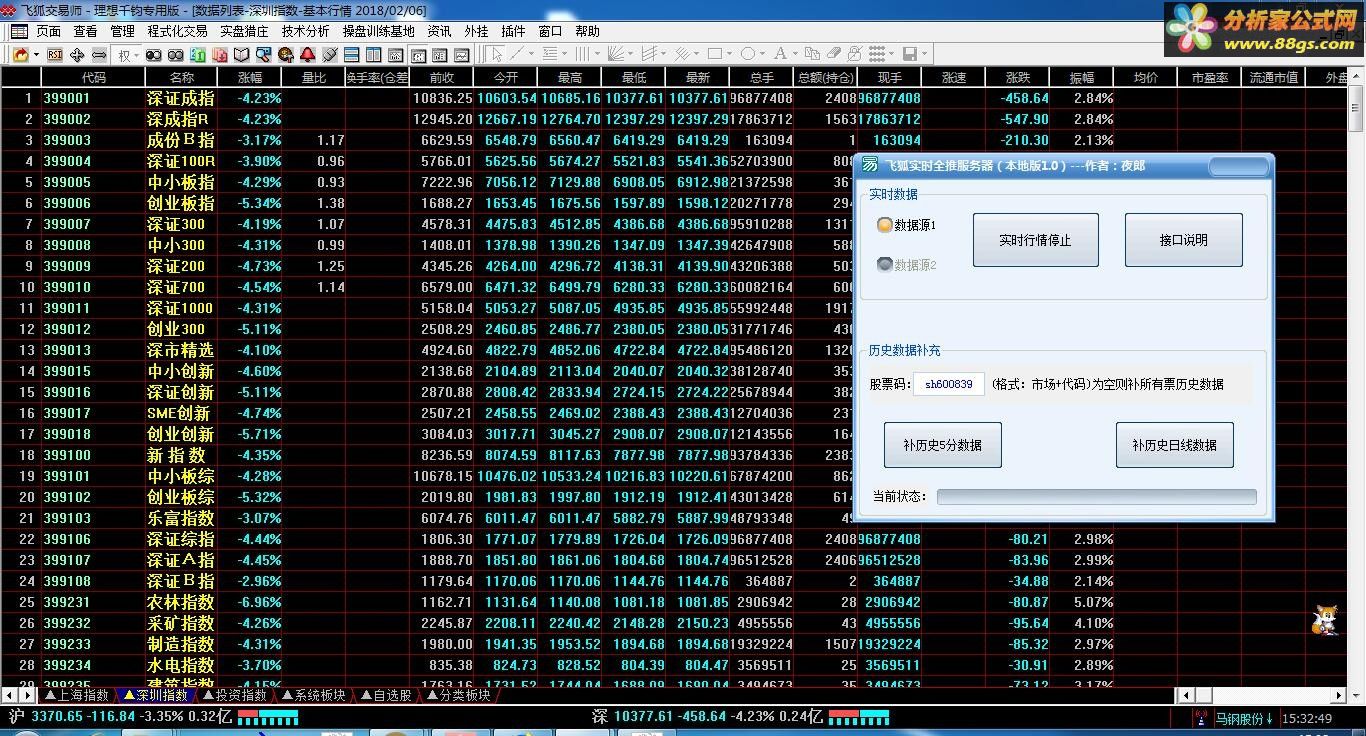Click the tab strip left scroll arrow

click(8, 695)
